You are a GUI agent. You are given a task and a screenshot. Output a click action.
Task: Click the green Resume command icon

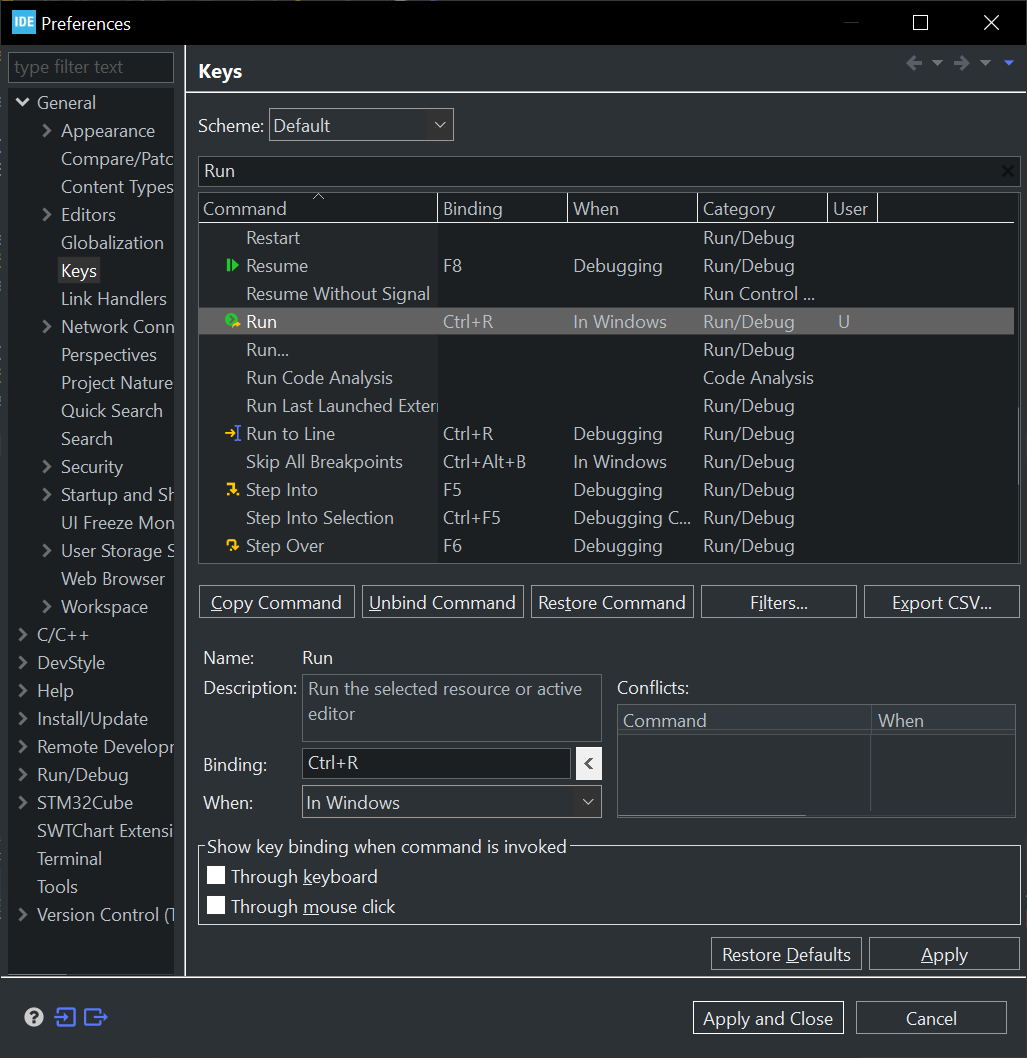[x=232, y=265]
